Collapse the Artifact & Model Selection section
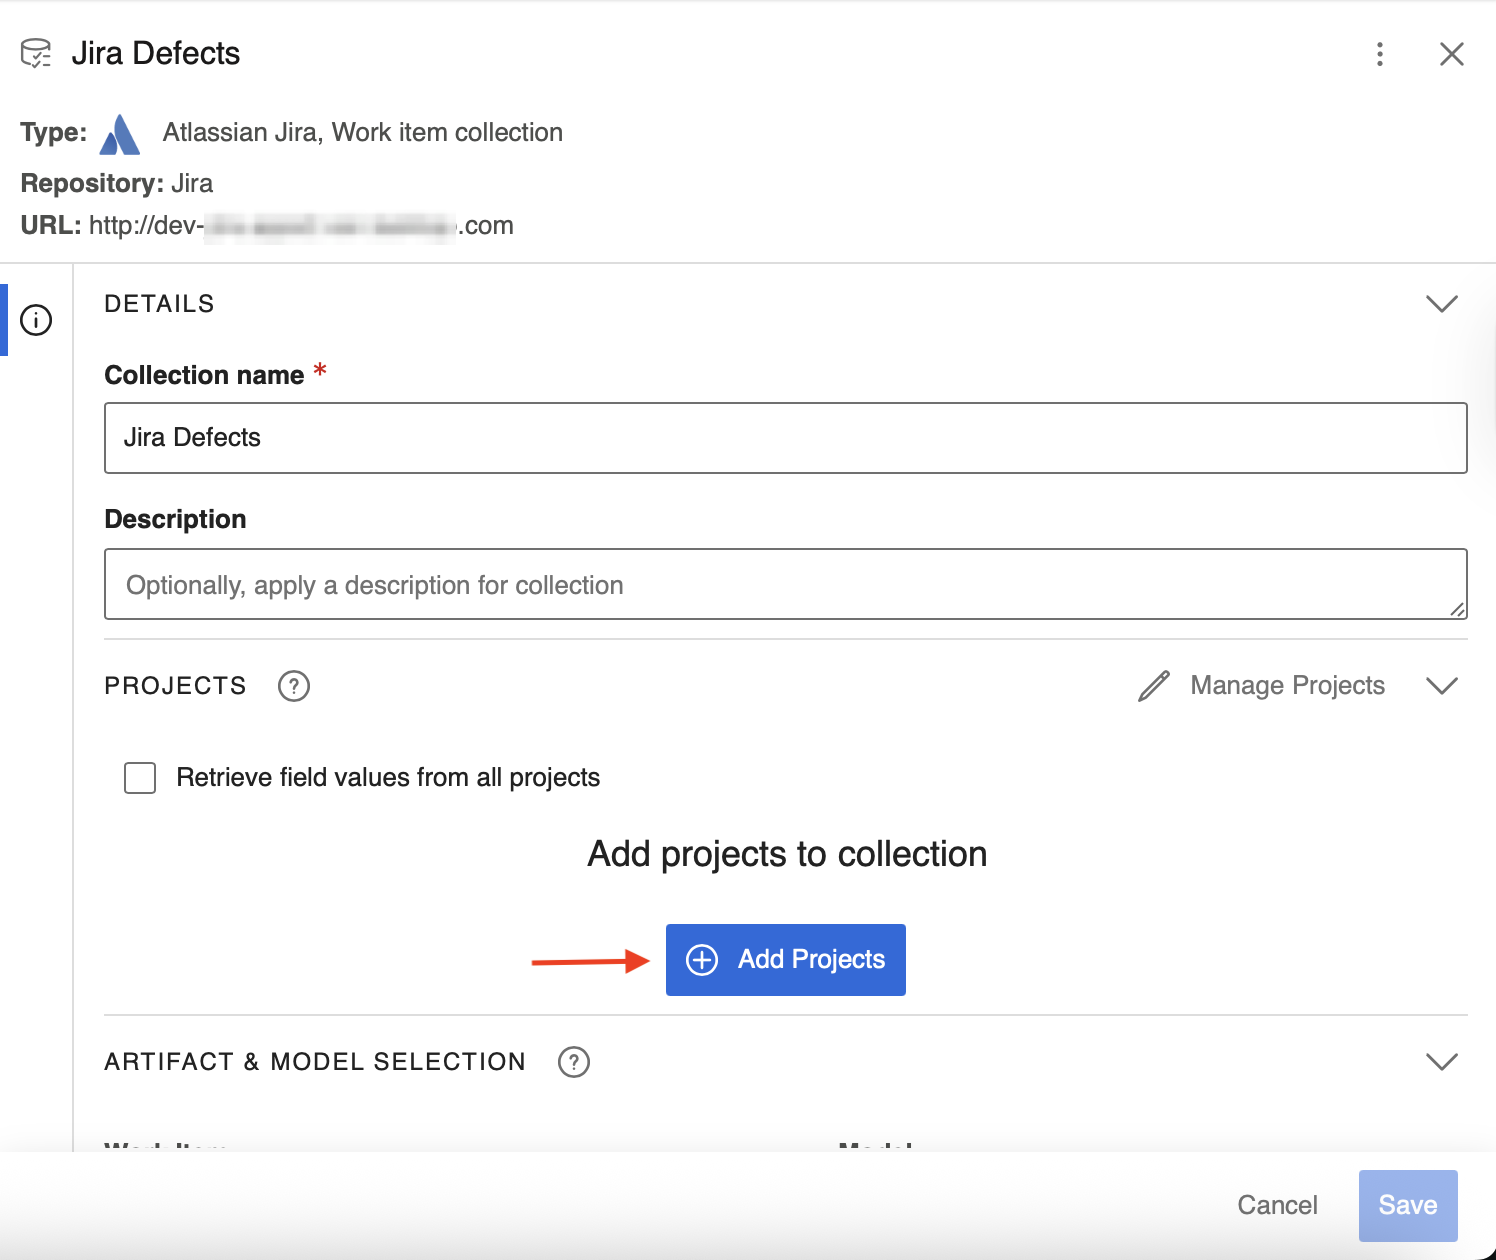 click(x=1442, y=1061)
